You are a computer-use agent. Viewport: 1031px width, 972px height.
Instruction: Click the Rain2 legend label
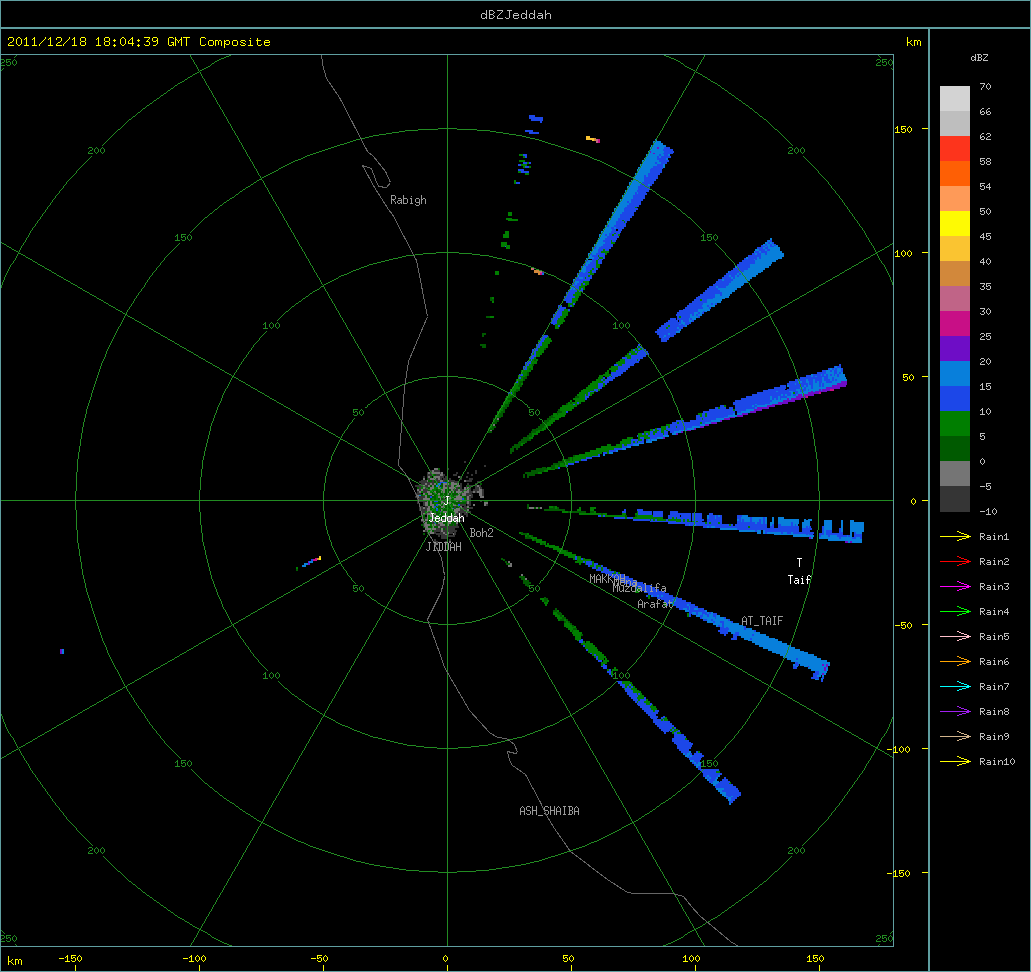click(x=994, y=562)
